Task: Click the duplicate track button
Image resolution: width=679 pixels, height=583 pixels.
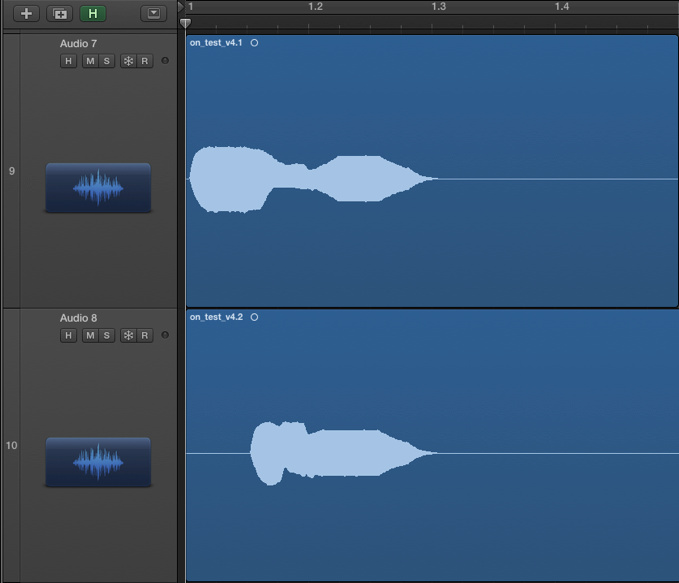Action: [60, 13]
